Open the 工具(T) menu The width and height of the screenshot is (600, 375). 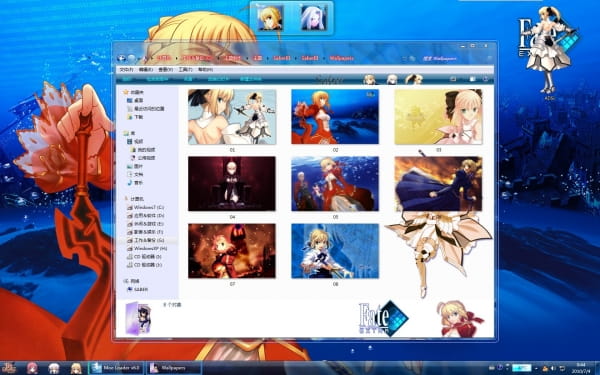tap(185, 70)
